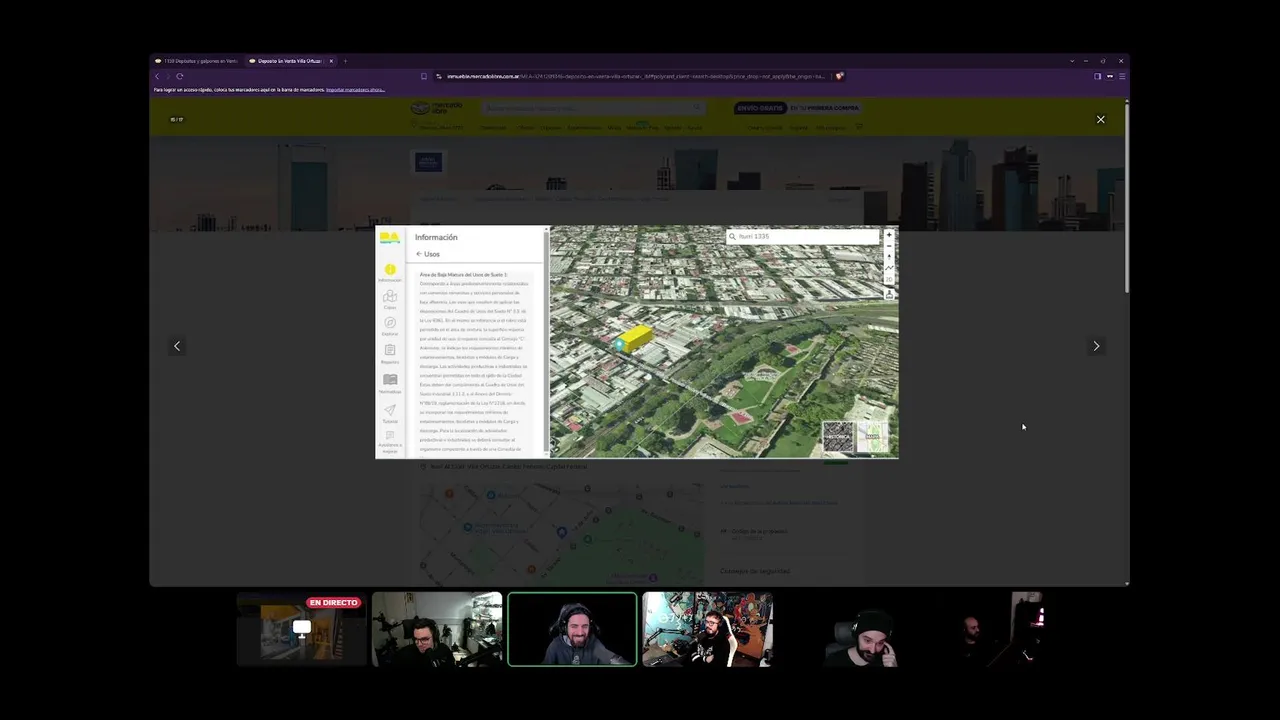1280x720 pixels.
Task: Open a new browser tab
Action: click(345, 61)
